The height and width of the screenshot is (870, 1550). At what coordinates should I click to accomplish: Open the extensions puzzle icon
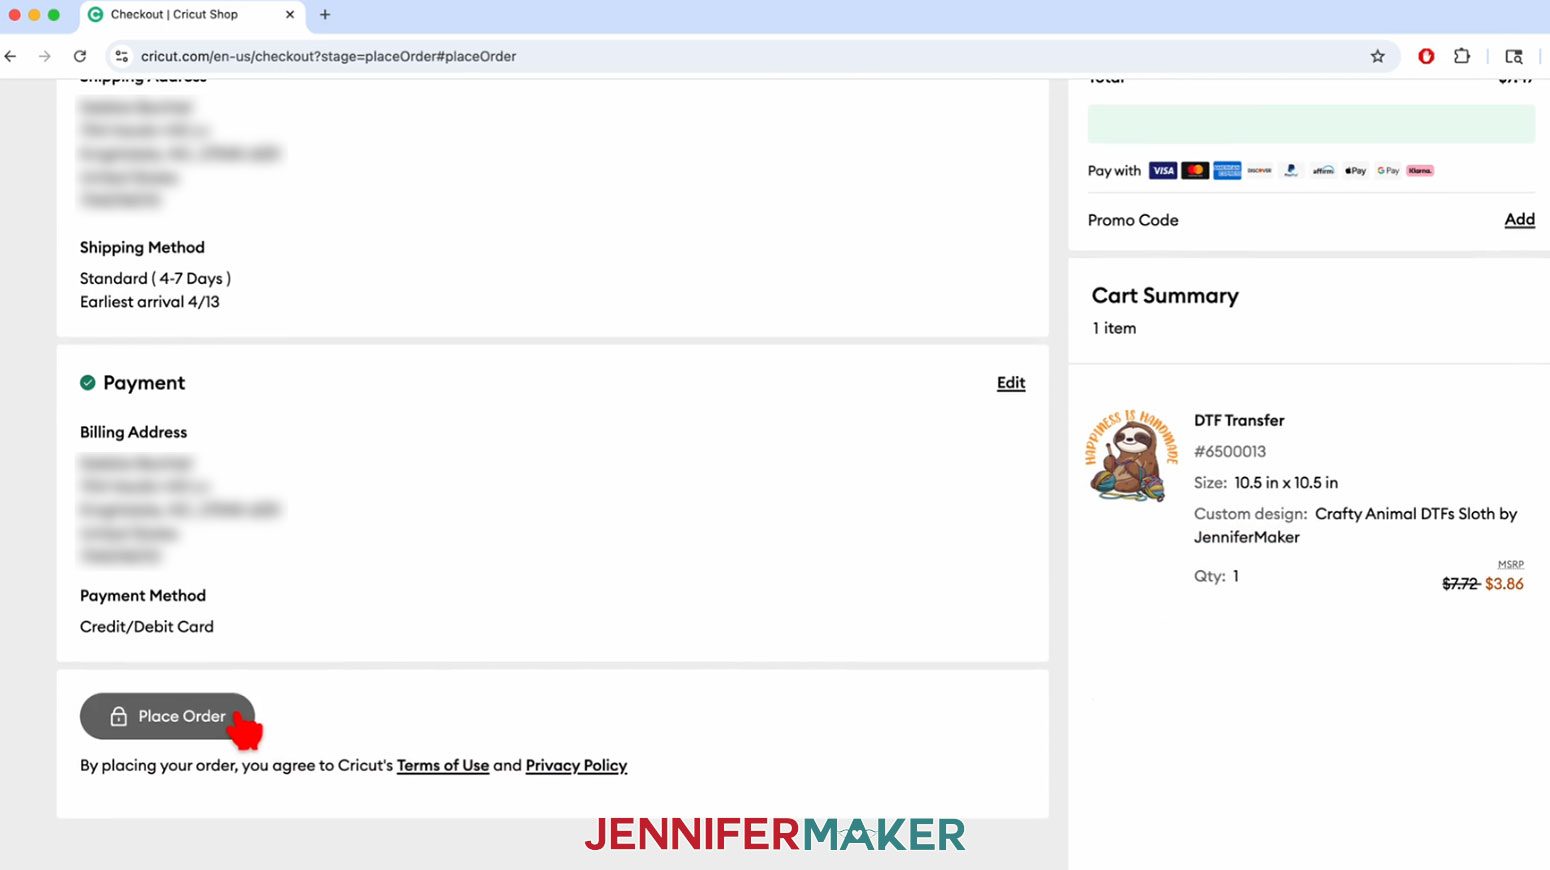[x=1461, y=56]
